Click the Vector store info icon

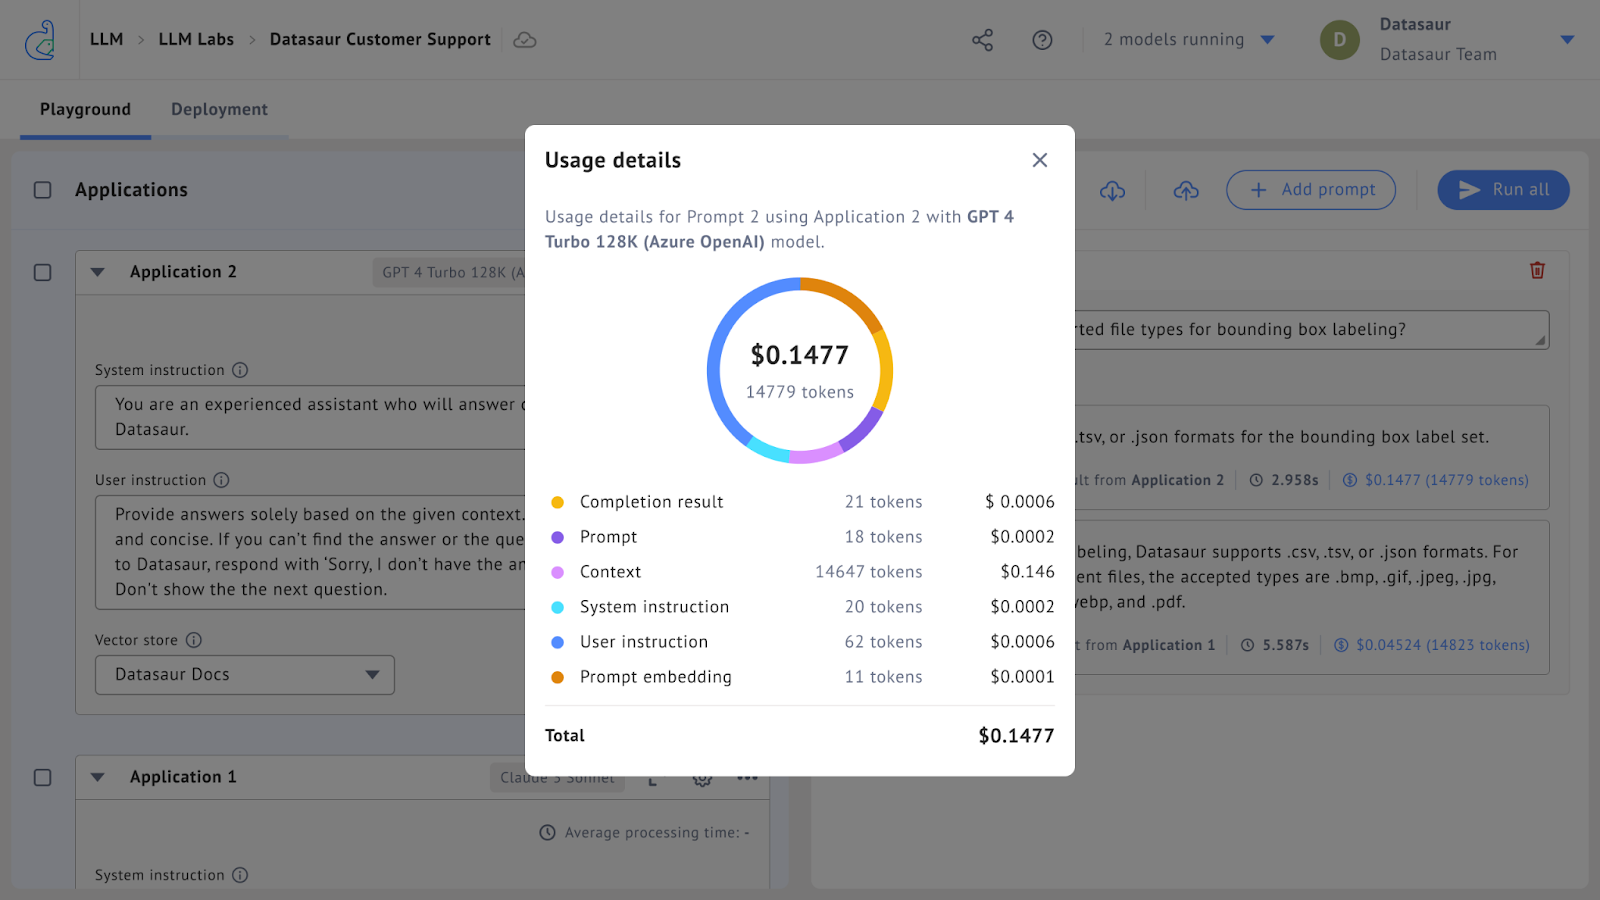coord(194,640)
